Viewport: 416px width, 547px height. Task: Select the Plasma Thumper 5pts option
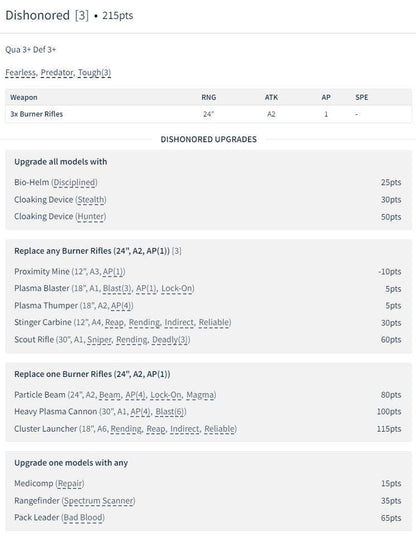[x=208, y=306]
